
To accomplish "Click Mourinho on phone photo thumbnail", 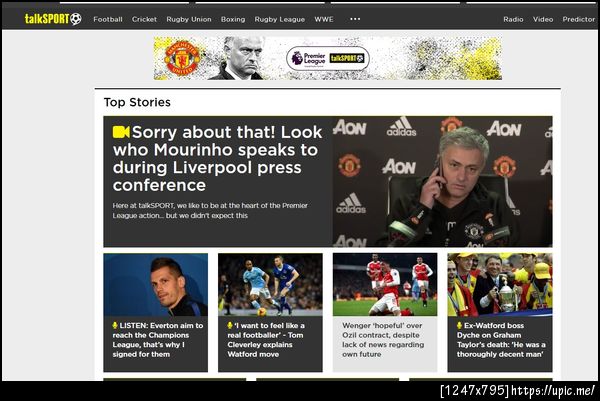I will click(442, 181).
